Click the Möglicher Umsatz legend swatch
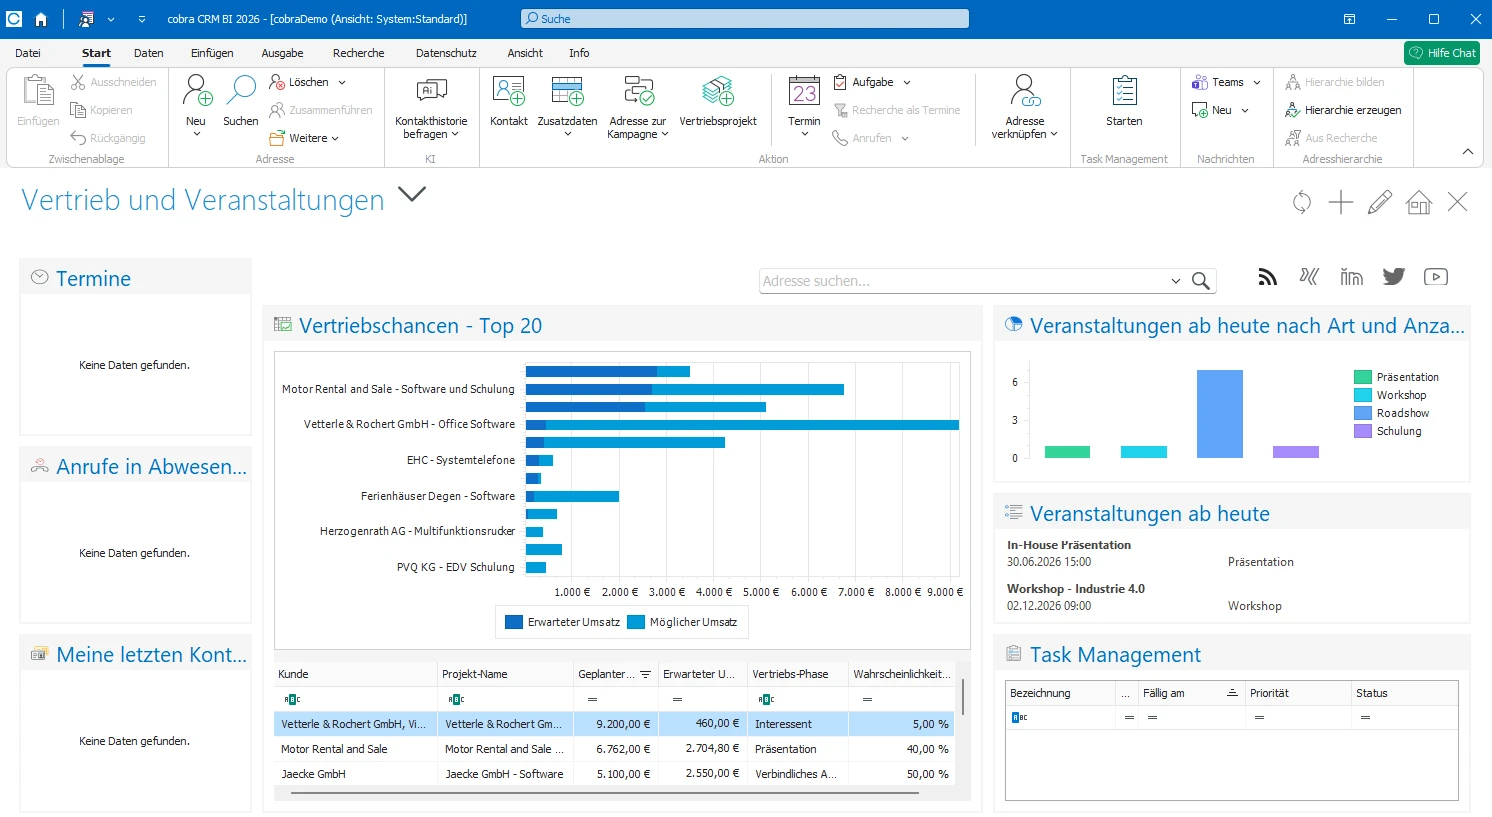The width and height of the screenshot is (1492, 817). (x=636, y=622)
